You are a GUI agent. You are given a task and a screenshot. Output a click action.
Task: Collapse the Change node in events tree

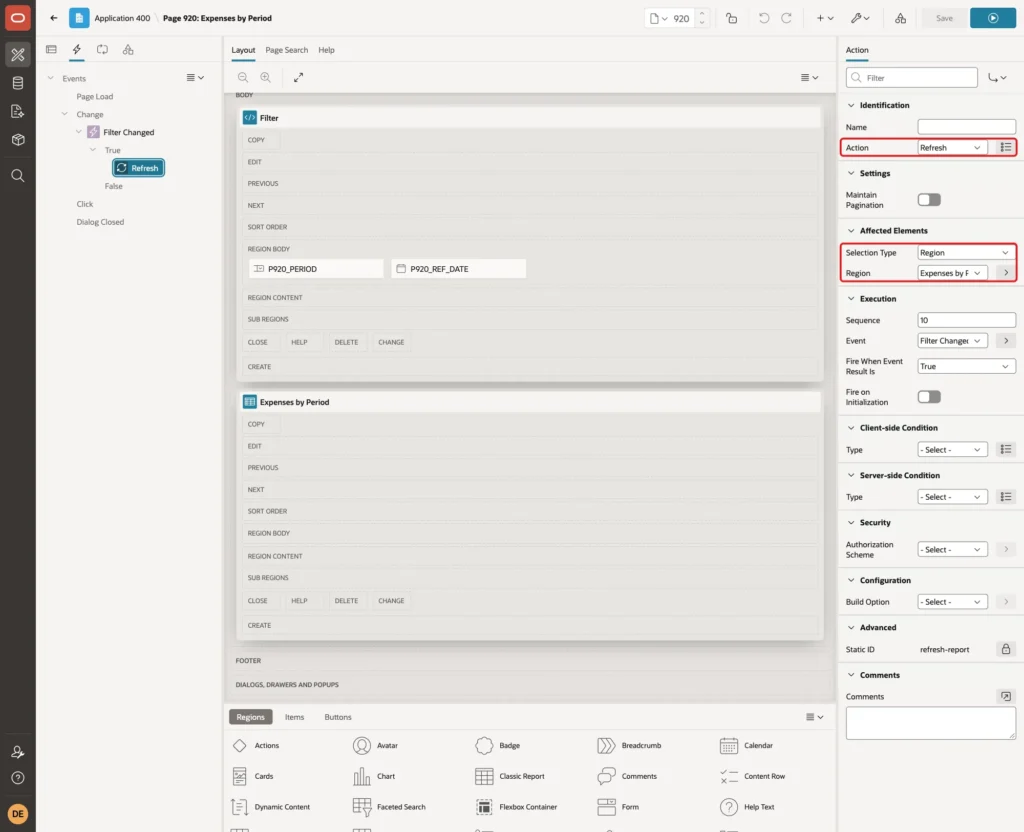click(x=65, y=114)
